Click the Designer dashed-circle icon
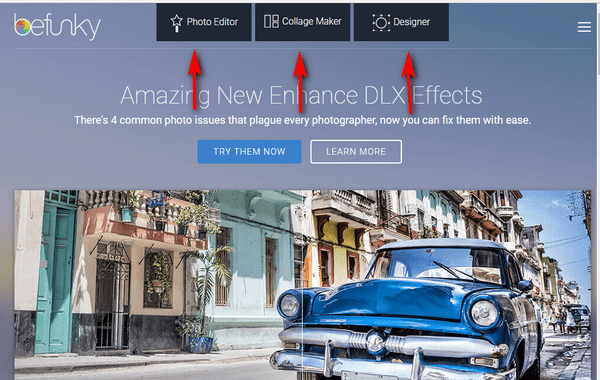The height and width of the screenshot is (380, 600). click(x=381, y=23)
